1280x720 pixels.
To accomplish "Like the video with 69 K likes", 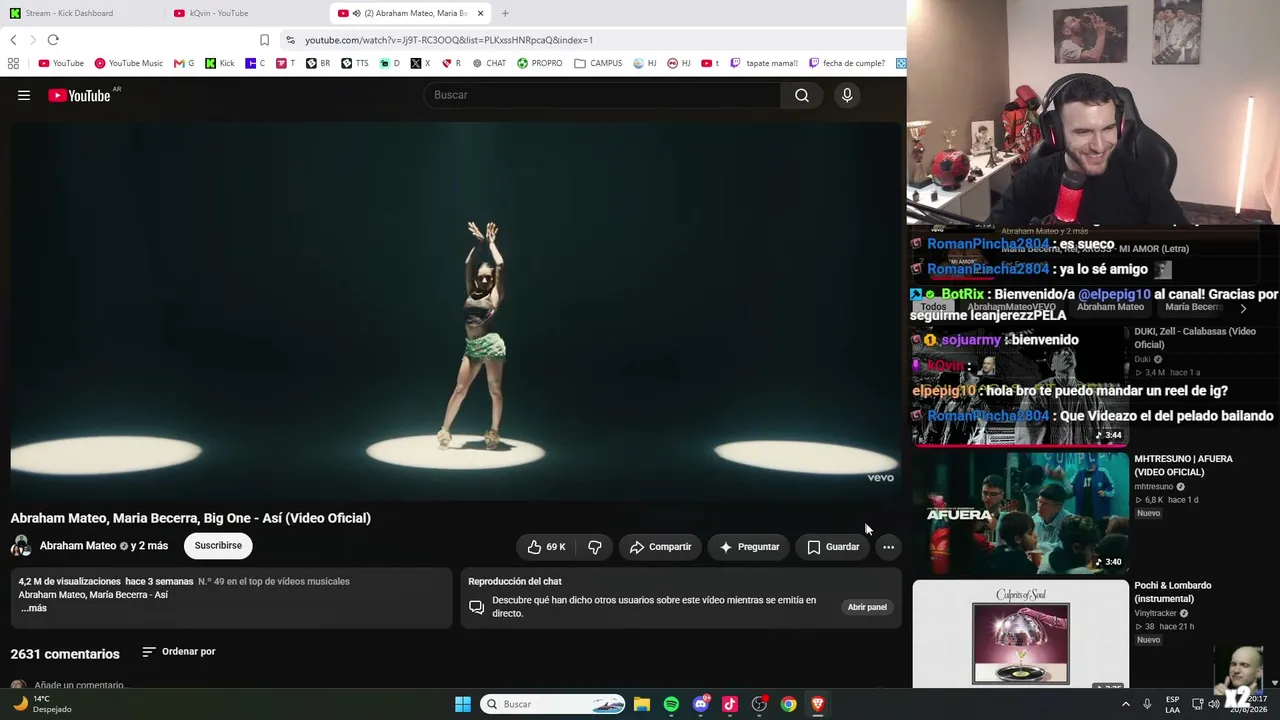I will (x=546, y=547).
